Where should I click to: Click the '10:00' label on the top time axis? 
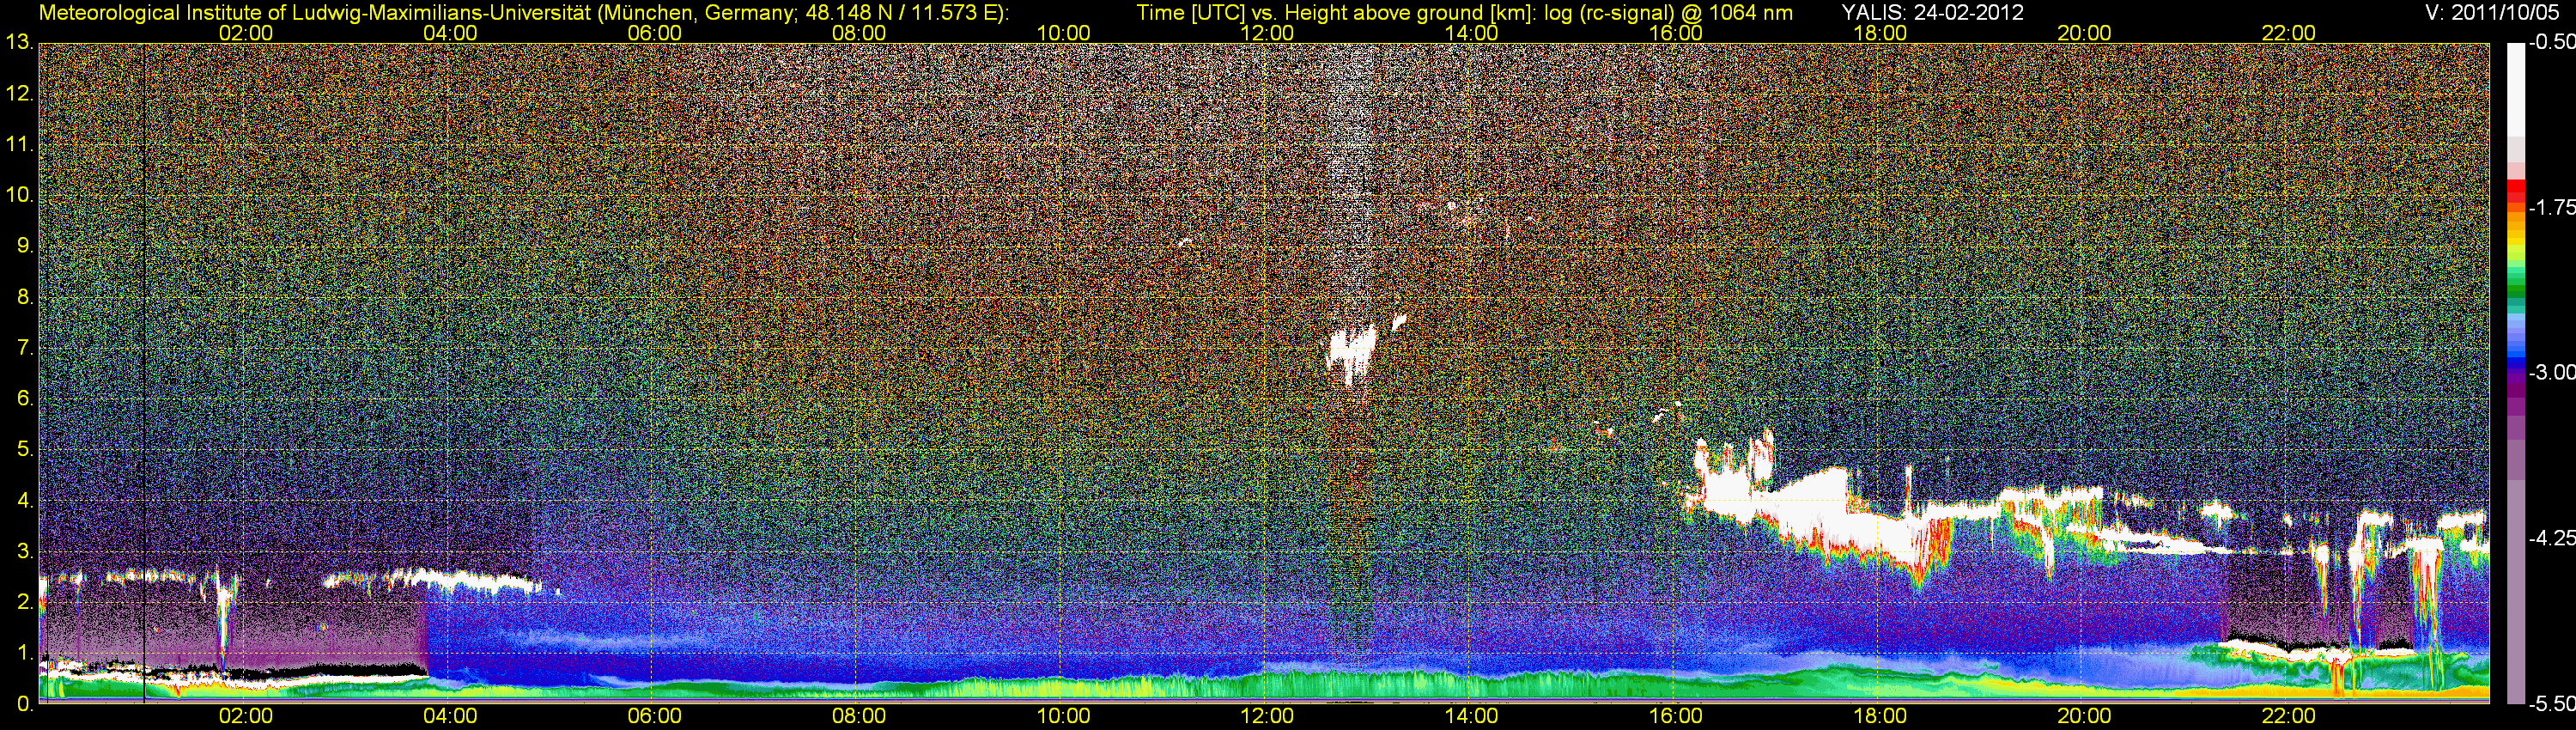point(1063,33)
